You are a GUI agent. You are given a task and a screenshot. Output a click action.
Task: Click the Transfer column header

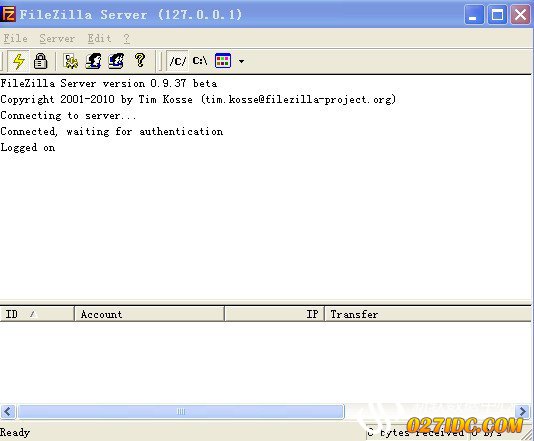click(428, 314)
